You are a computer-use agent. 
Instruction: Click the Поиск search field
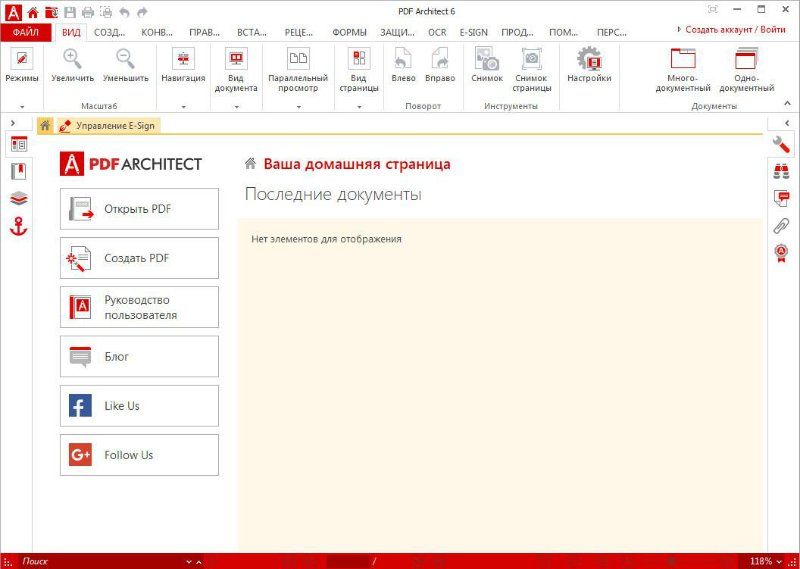(x=102, y=561)
